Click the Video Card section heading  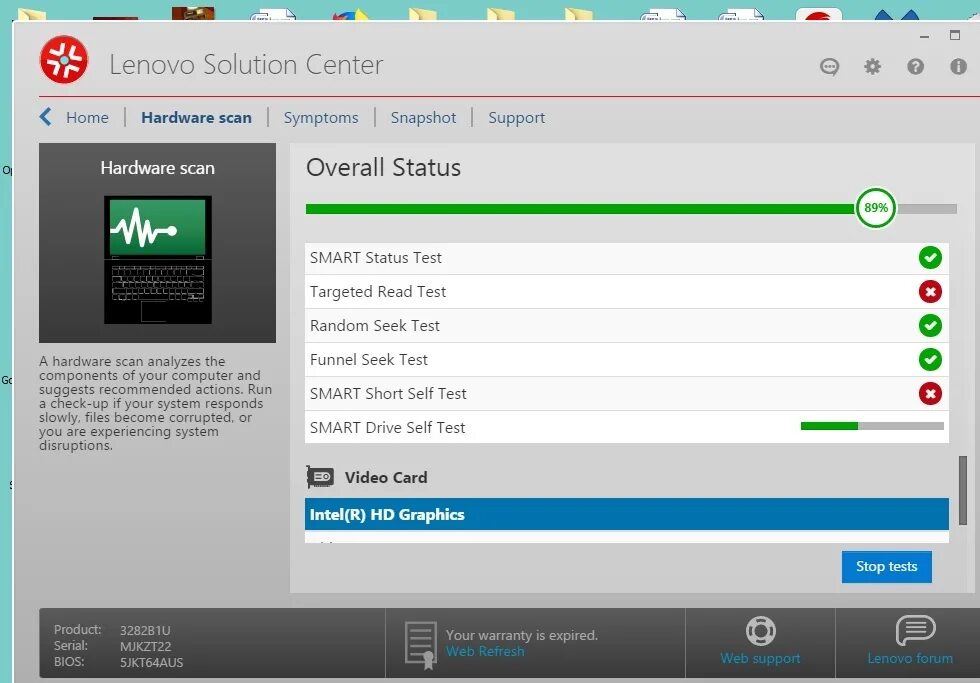(386, 477)
